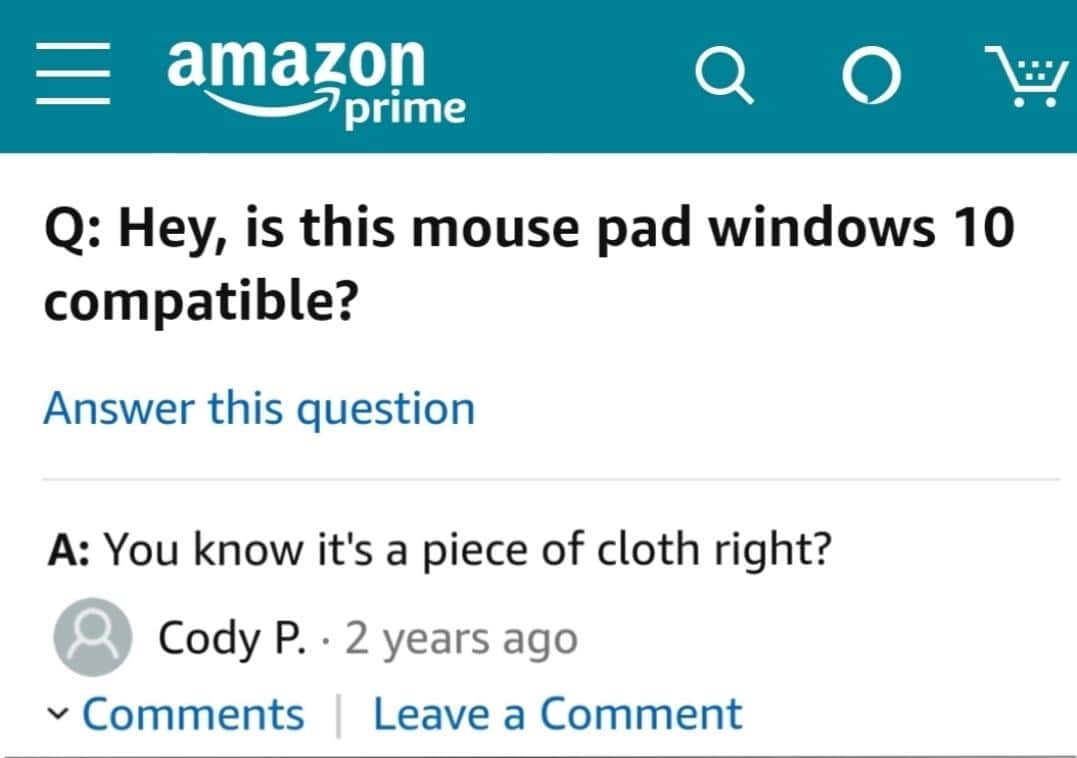Click the bold "A:" label
The height and width of the screenshot is (758, 1077).
(71, 551)
